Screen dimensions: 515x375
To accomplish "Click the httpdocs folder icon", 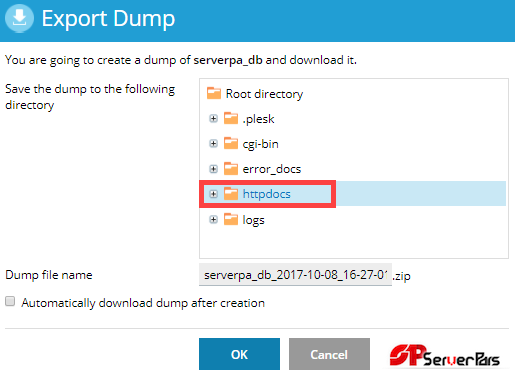I will coord(231,193).
